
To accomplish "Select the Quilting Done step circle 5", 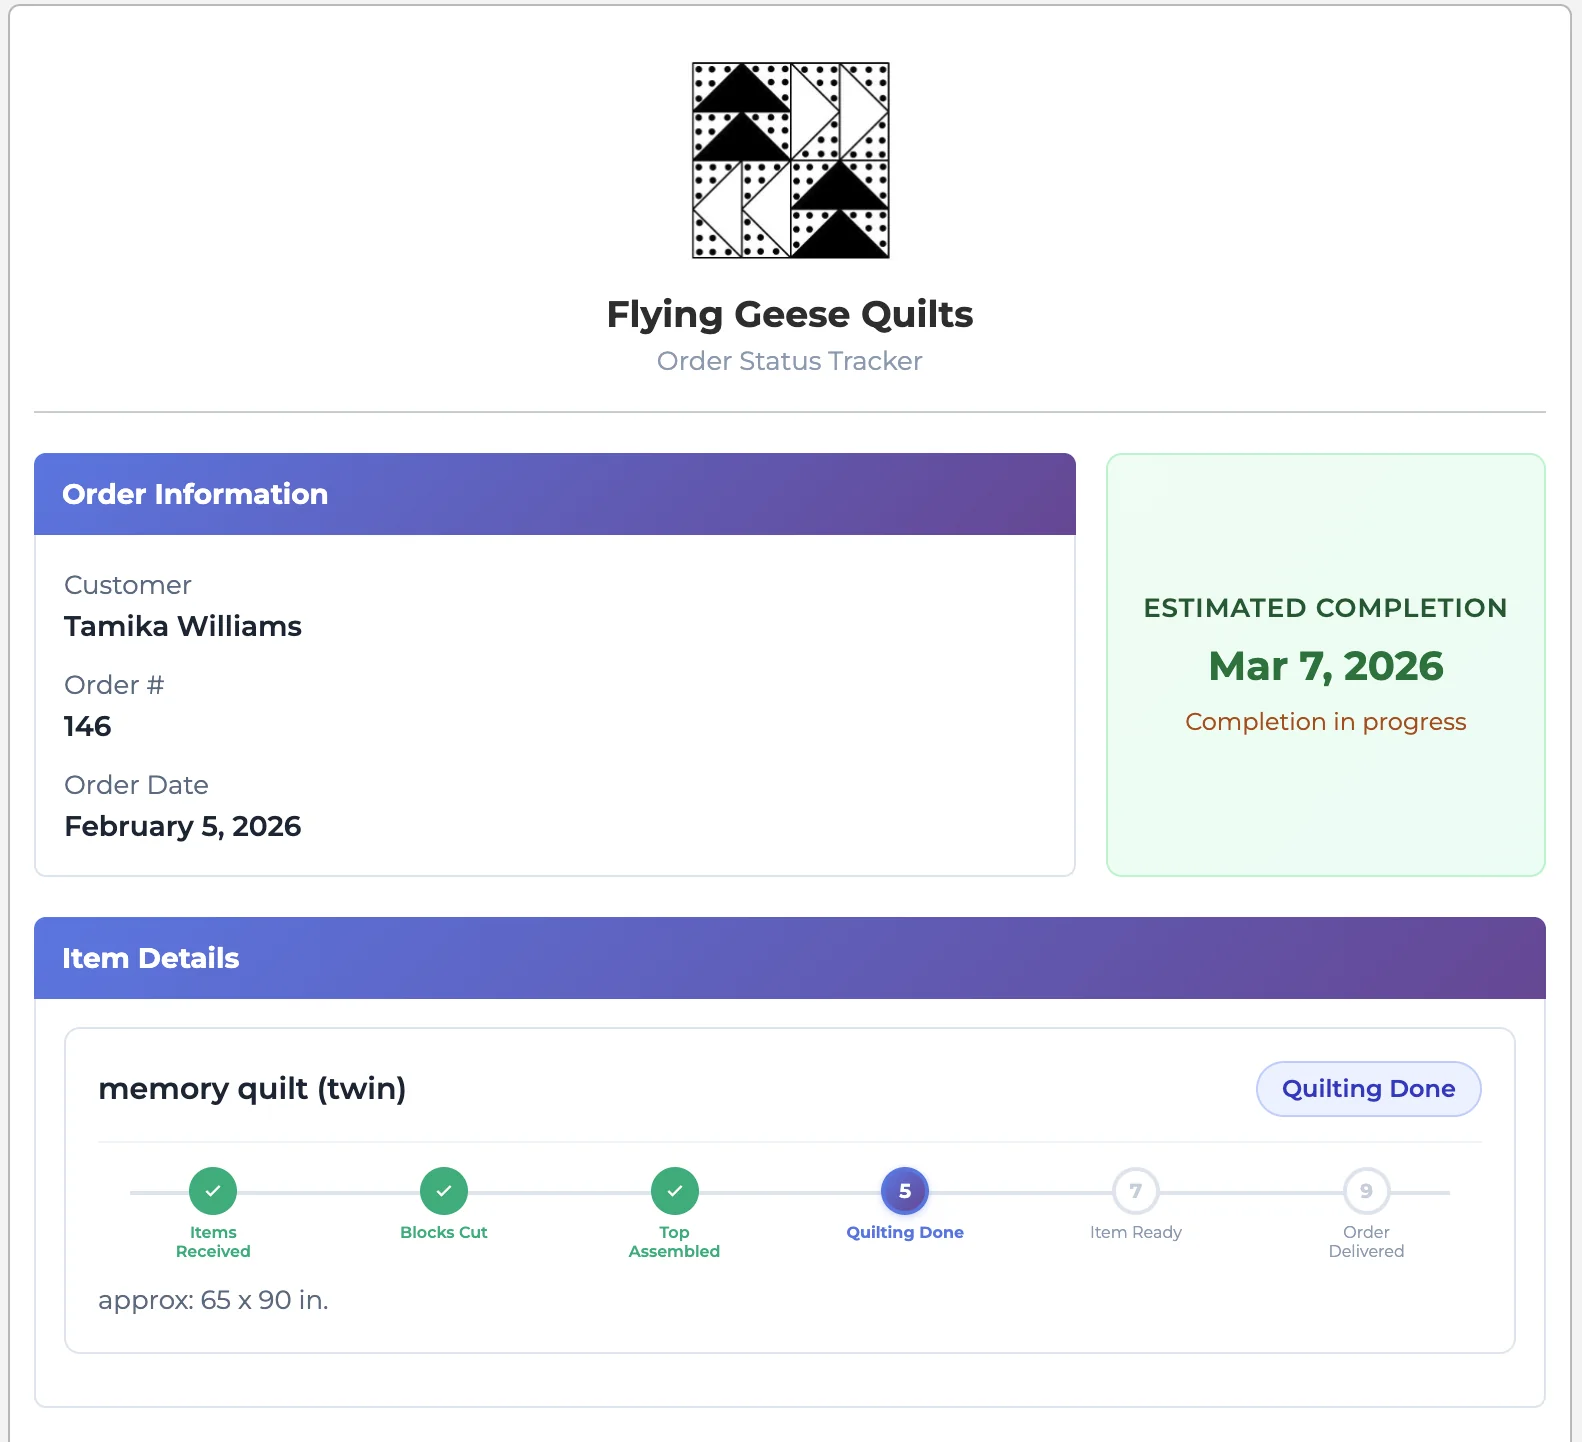I will (905, 1191).
